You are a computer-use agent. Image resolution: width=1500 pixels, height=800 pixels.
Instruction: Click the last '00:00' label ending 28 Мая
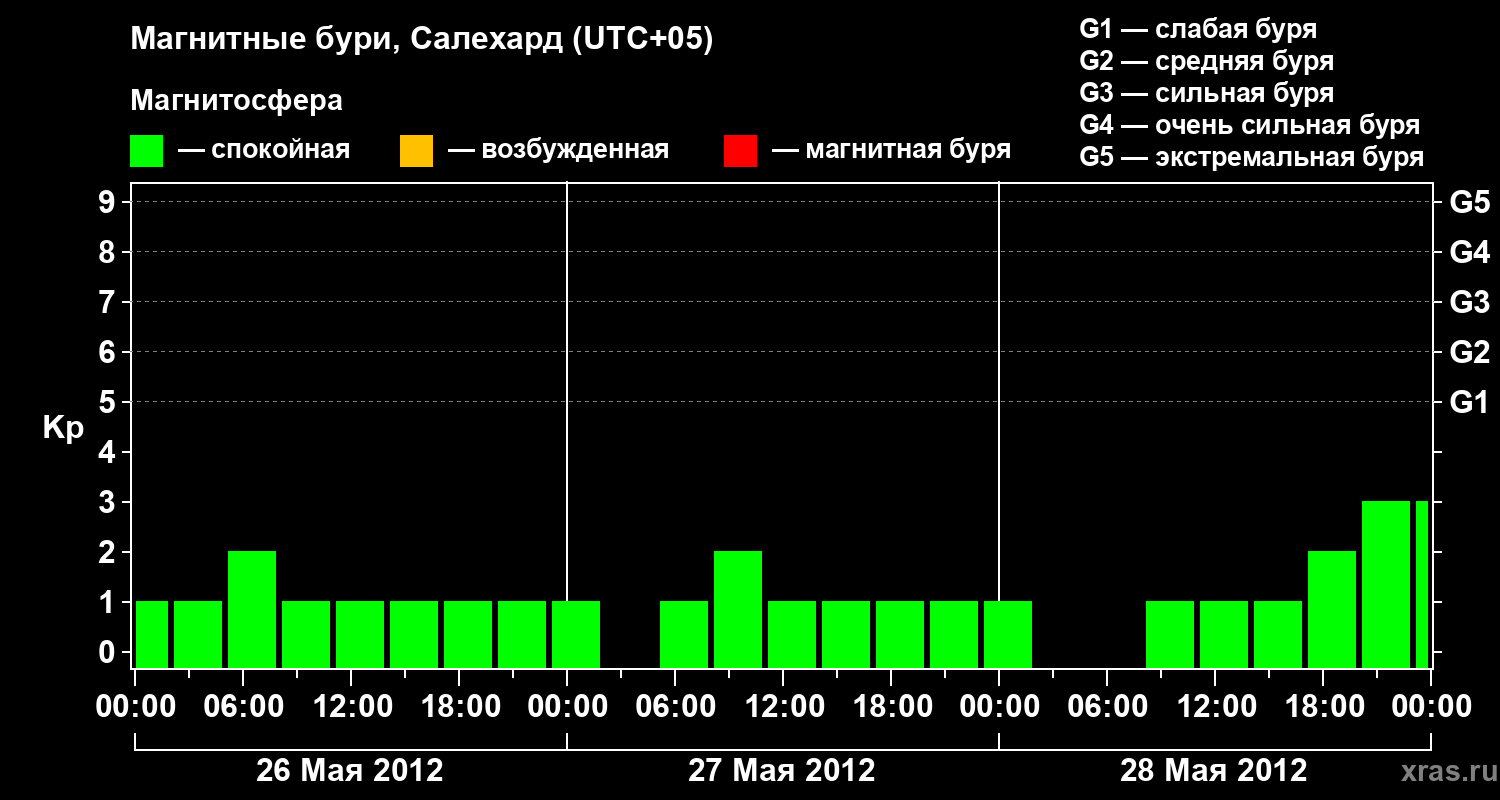click(x=1431, y=706)
